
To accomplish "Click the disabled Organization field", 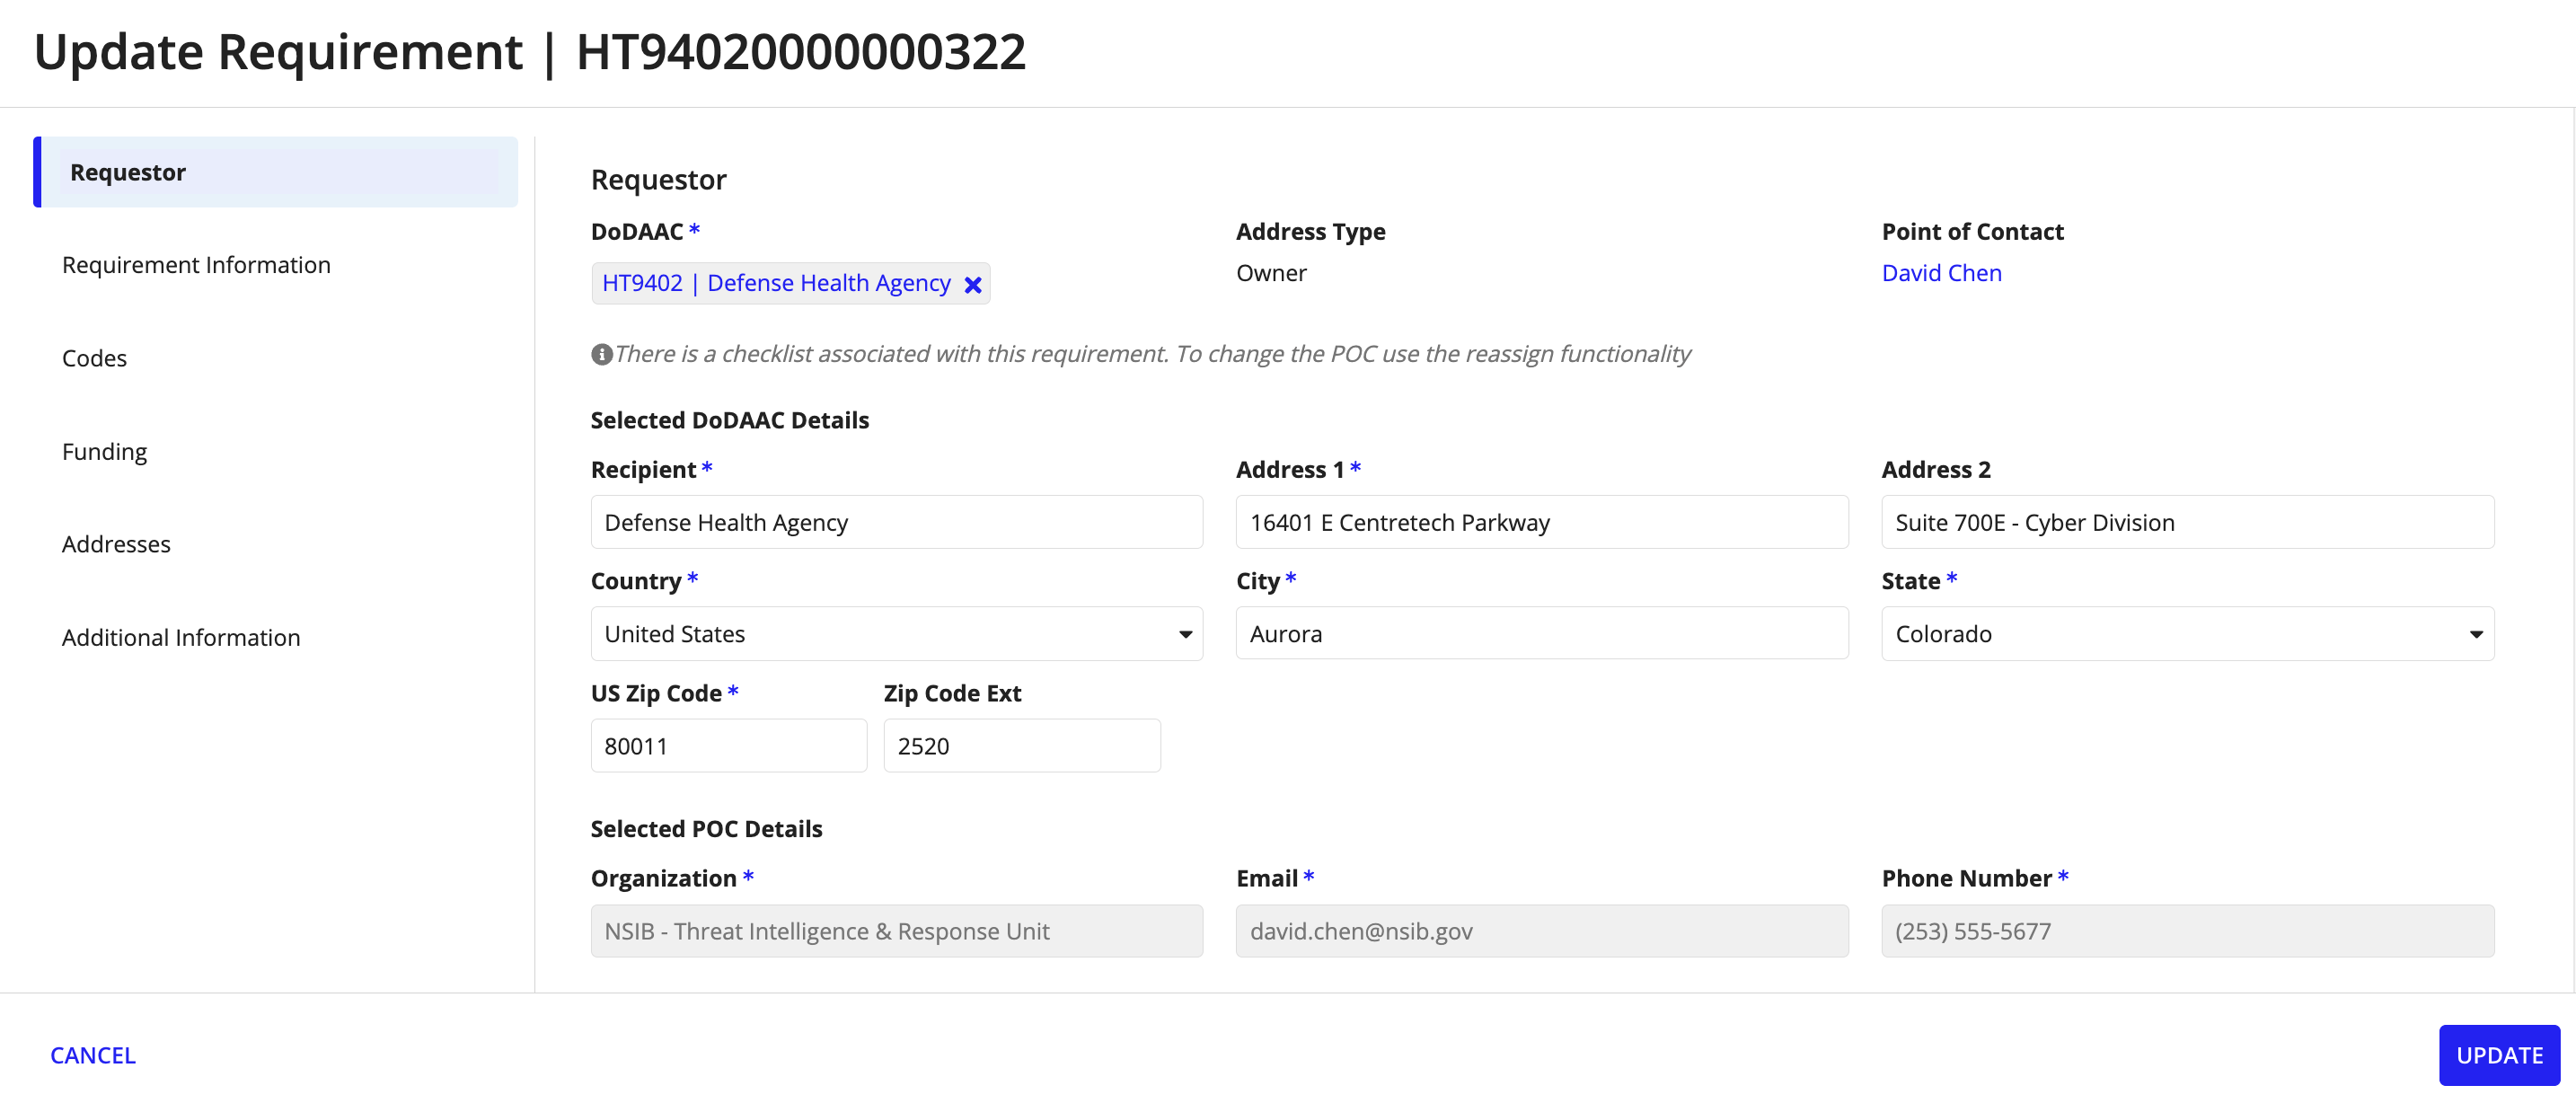I will point(896,931).
